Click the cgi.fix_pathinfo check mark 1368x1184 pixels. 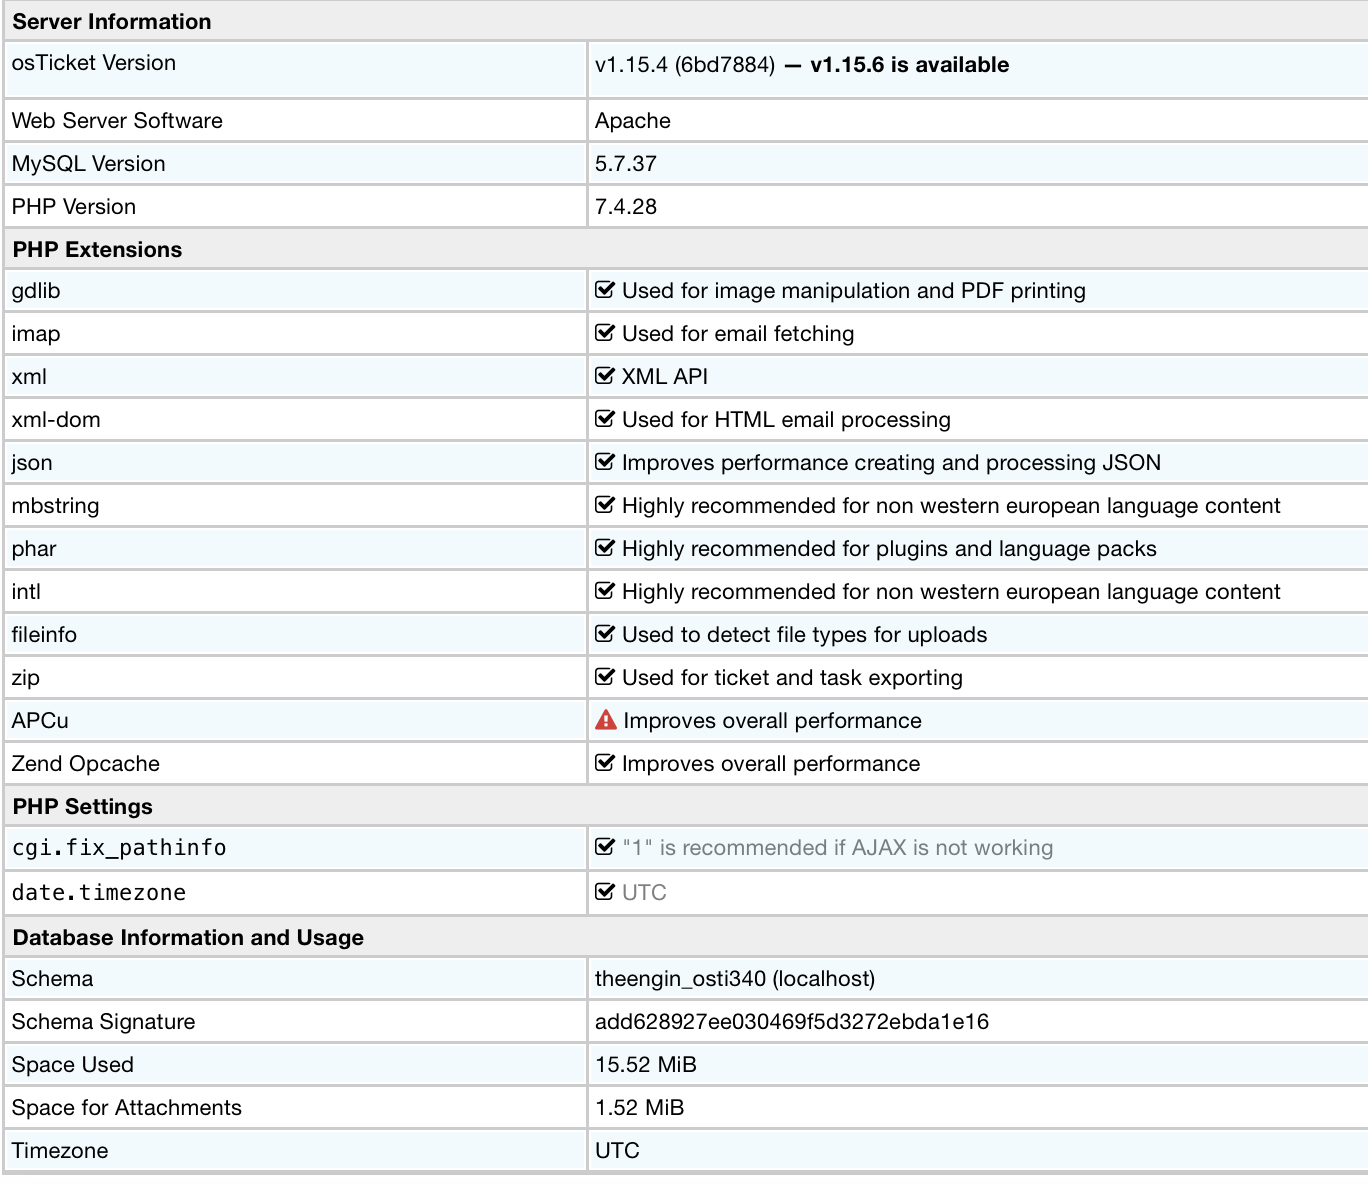tap(604, 847)
